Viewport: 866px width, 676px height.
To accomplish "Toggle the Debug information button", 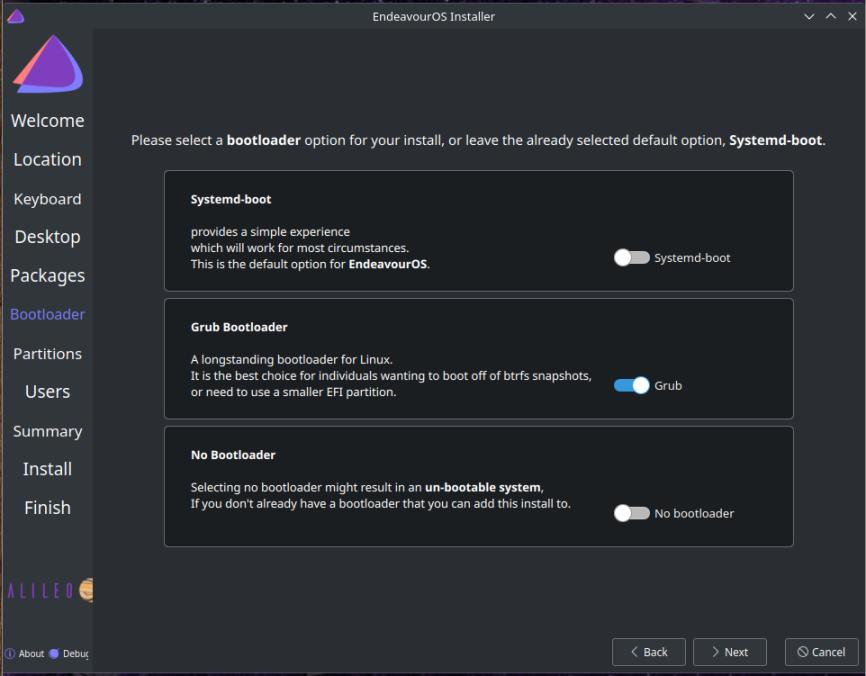I will [69, 653].
